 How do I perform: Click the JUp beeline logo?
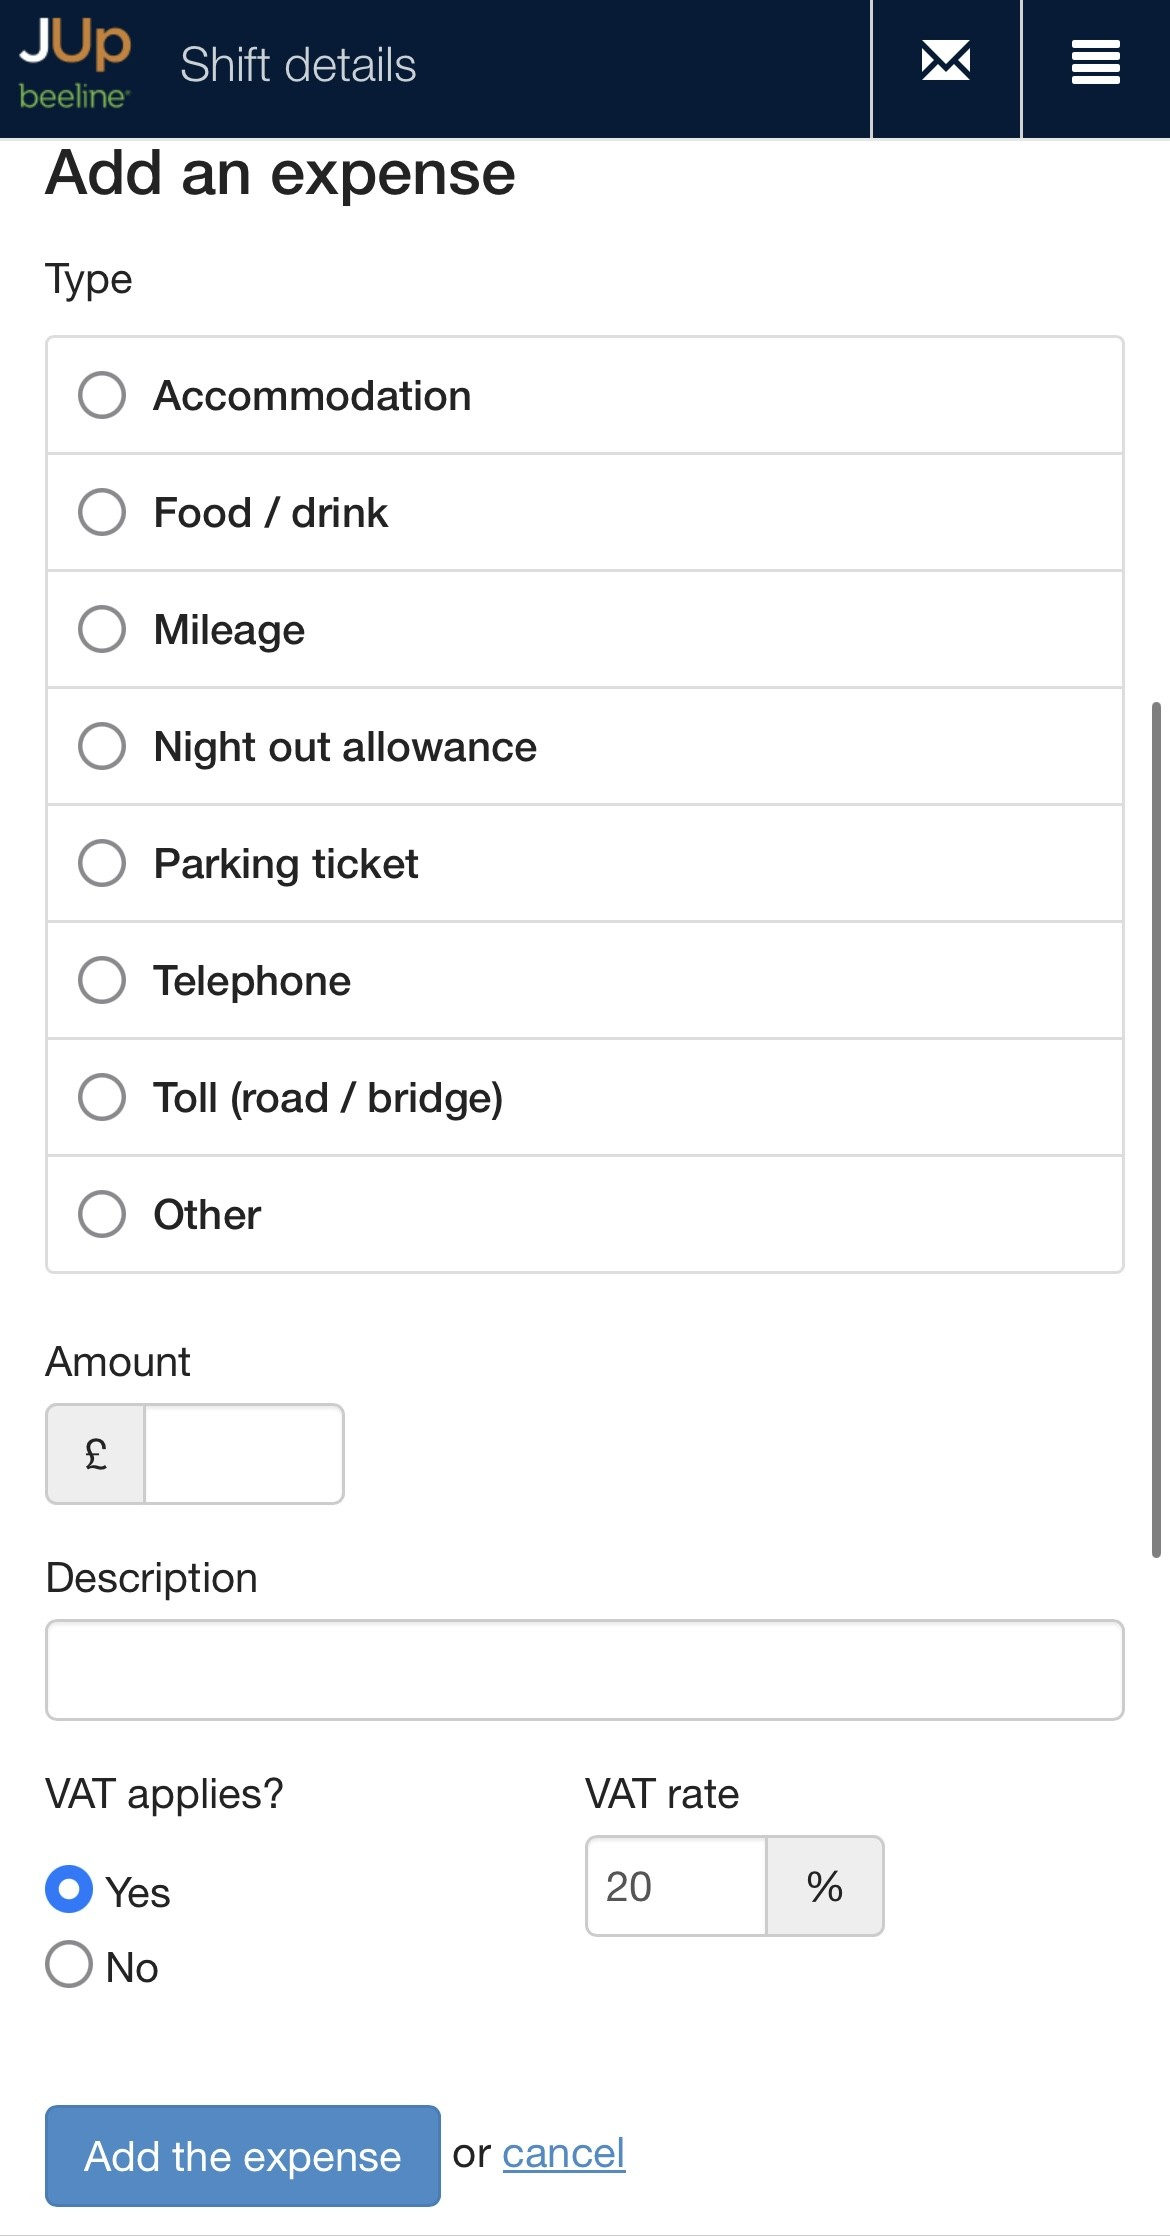click(x=75, y=65)
